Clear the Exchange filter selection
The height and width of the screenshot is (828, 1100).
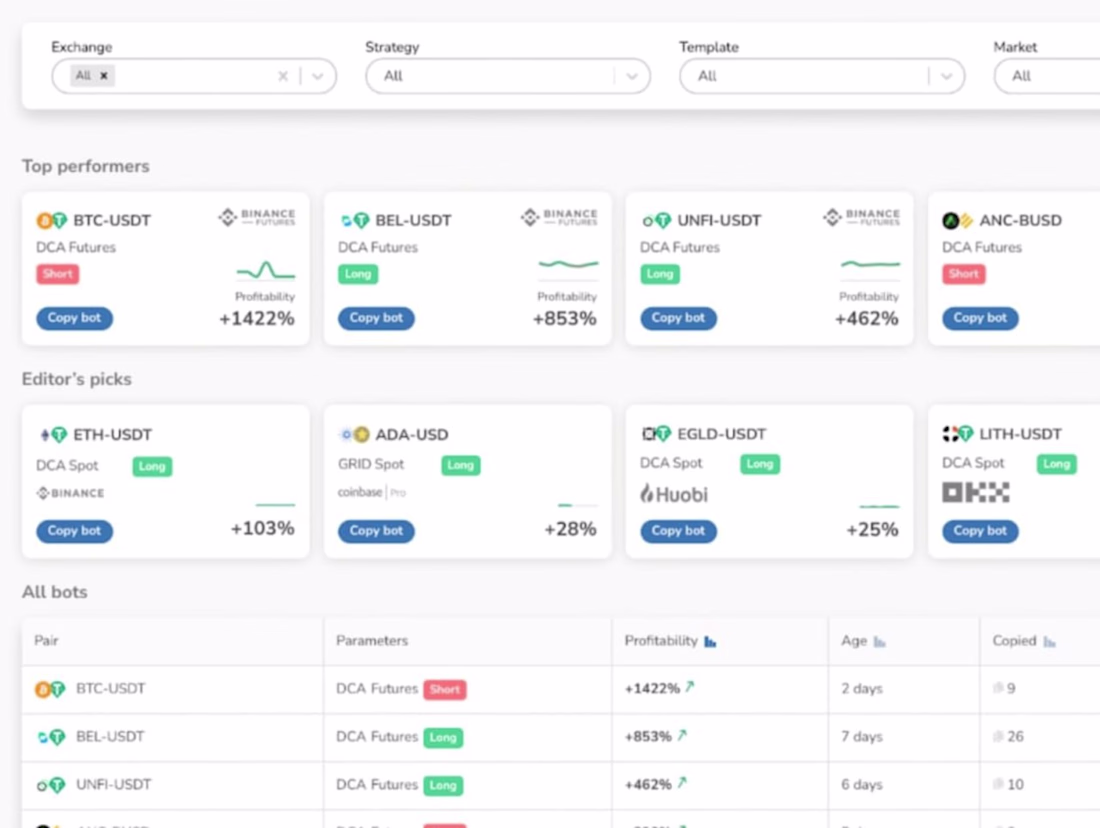click(283, 76)
